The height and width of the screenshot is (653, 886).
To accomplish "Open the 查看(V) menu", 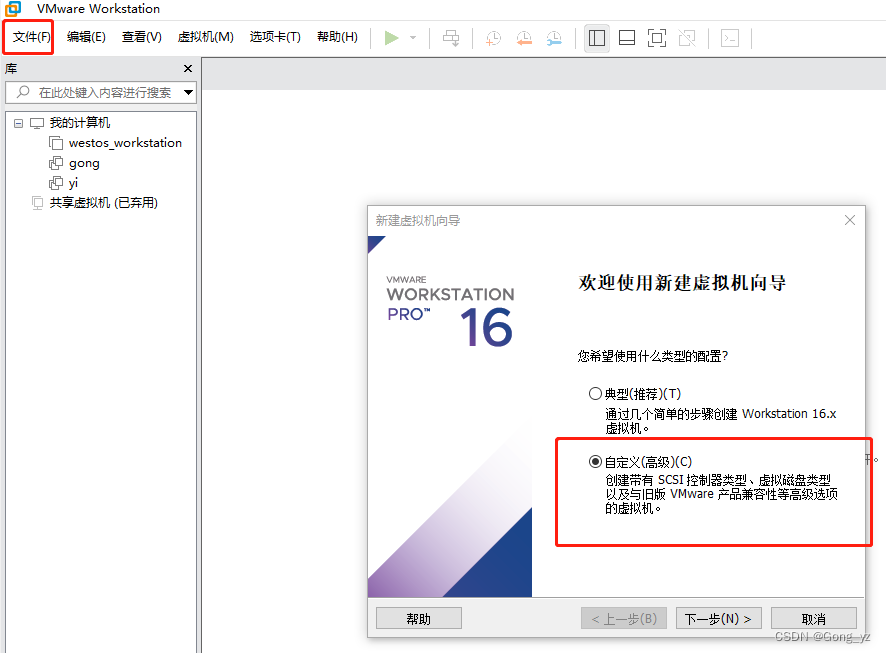I will (x=142, y=37).
